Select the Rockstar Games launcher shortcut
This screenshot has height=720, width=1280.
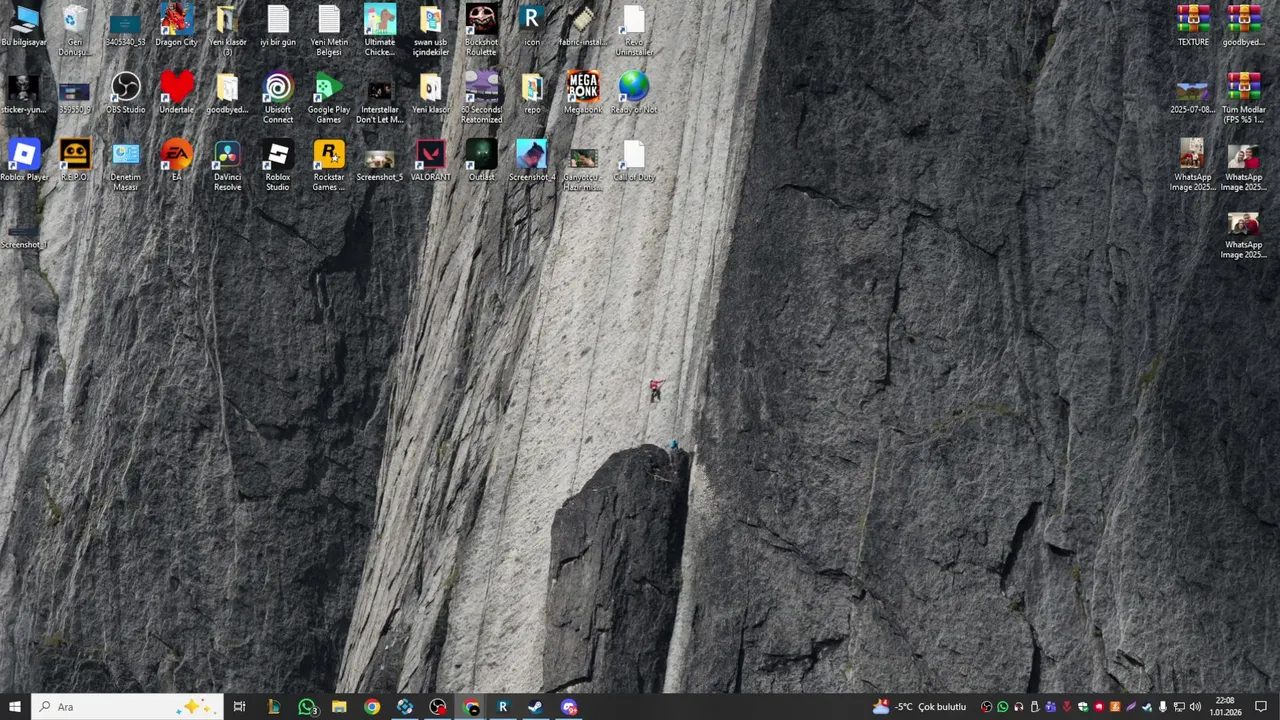coord(329,166)
